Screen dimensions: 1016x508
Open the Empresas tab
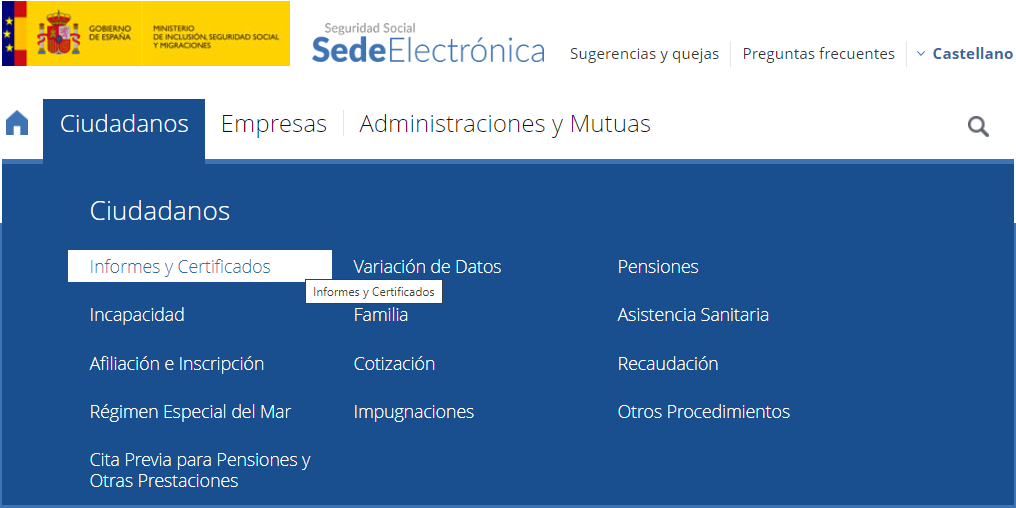[274, 124]
